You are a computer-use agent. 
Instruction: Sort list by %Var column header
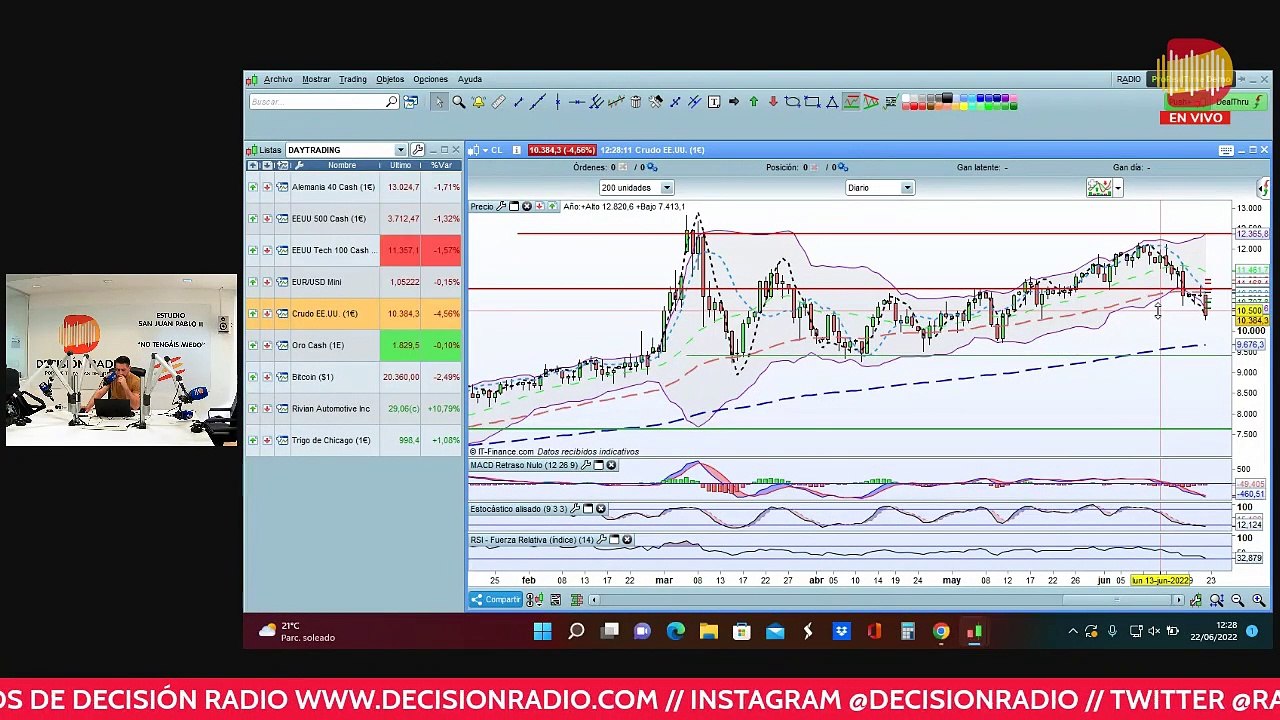click(441, 165)
